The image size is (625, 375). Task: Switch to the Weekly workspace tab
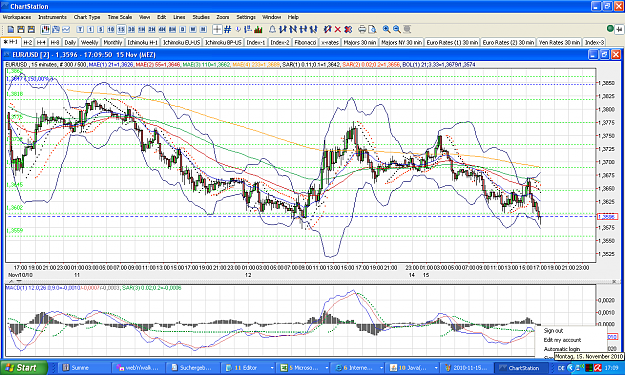[x=89, y=42]
